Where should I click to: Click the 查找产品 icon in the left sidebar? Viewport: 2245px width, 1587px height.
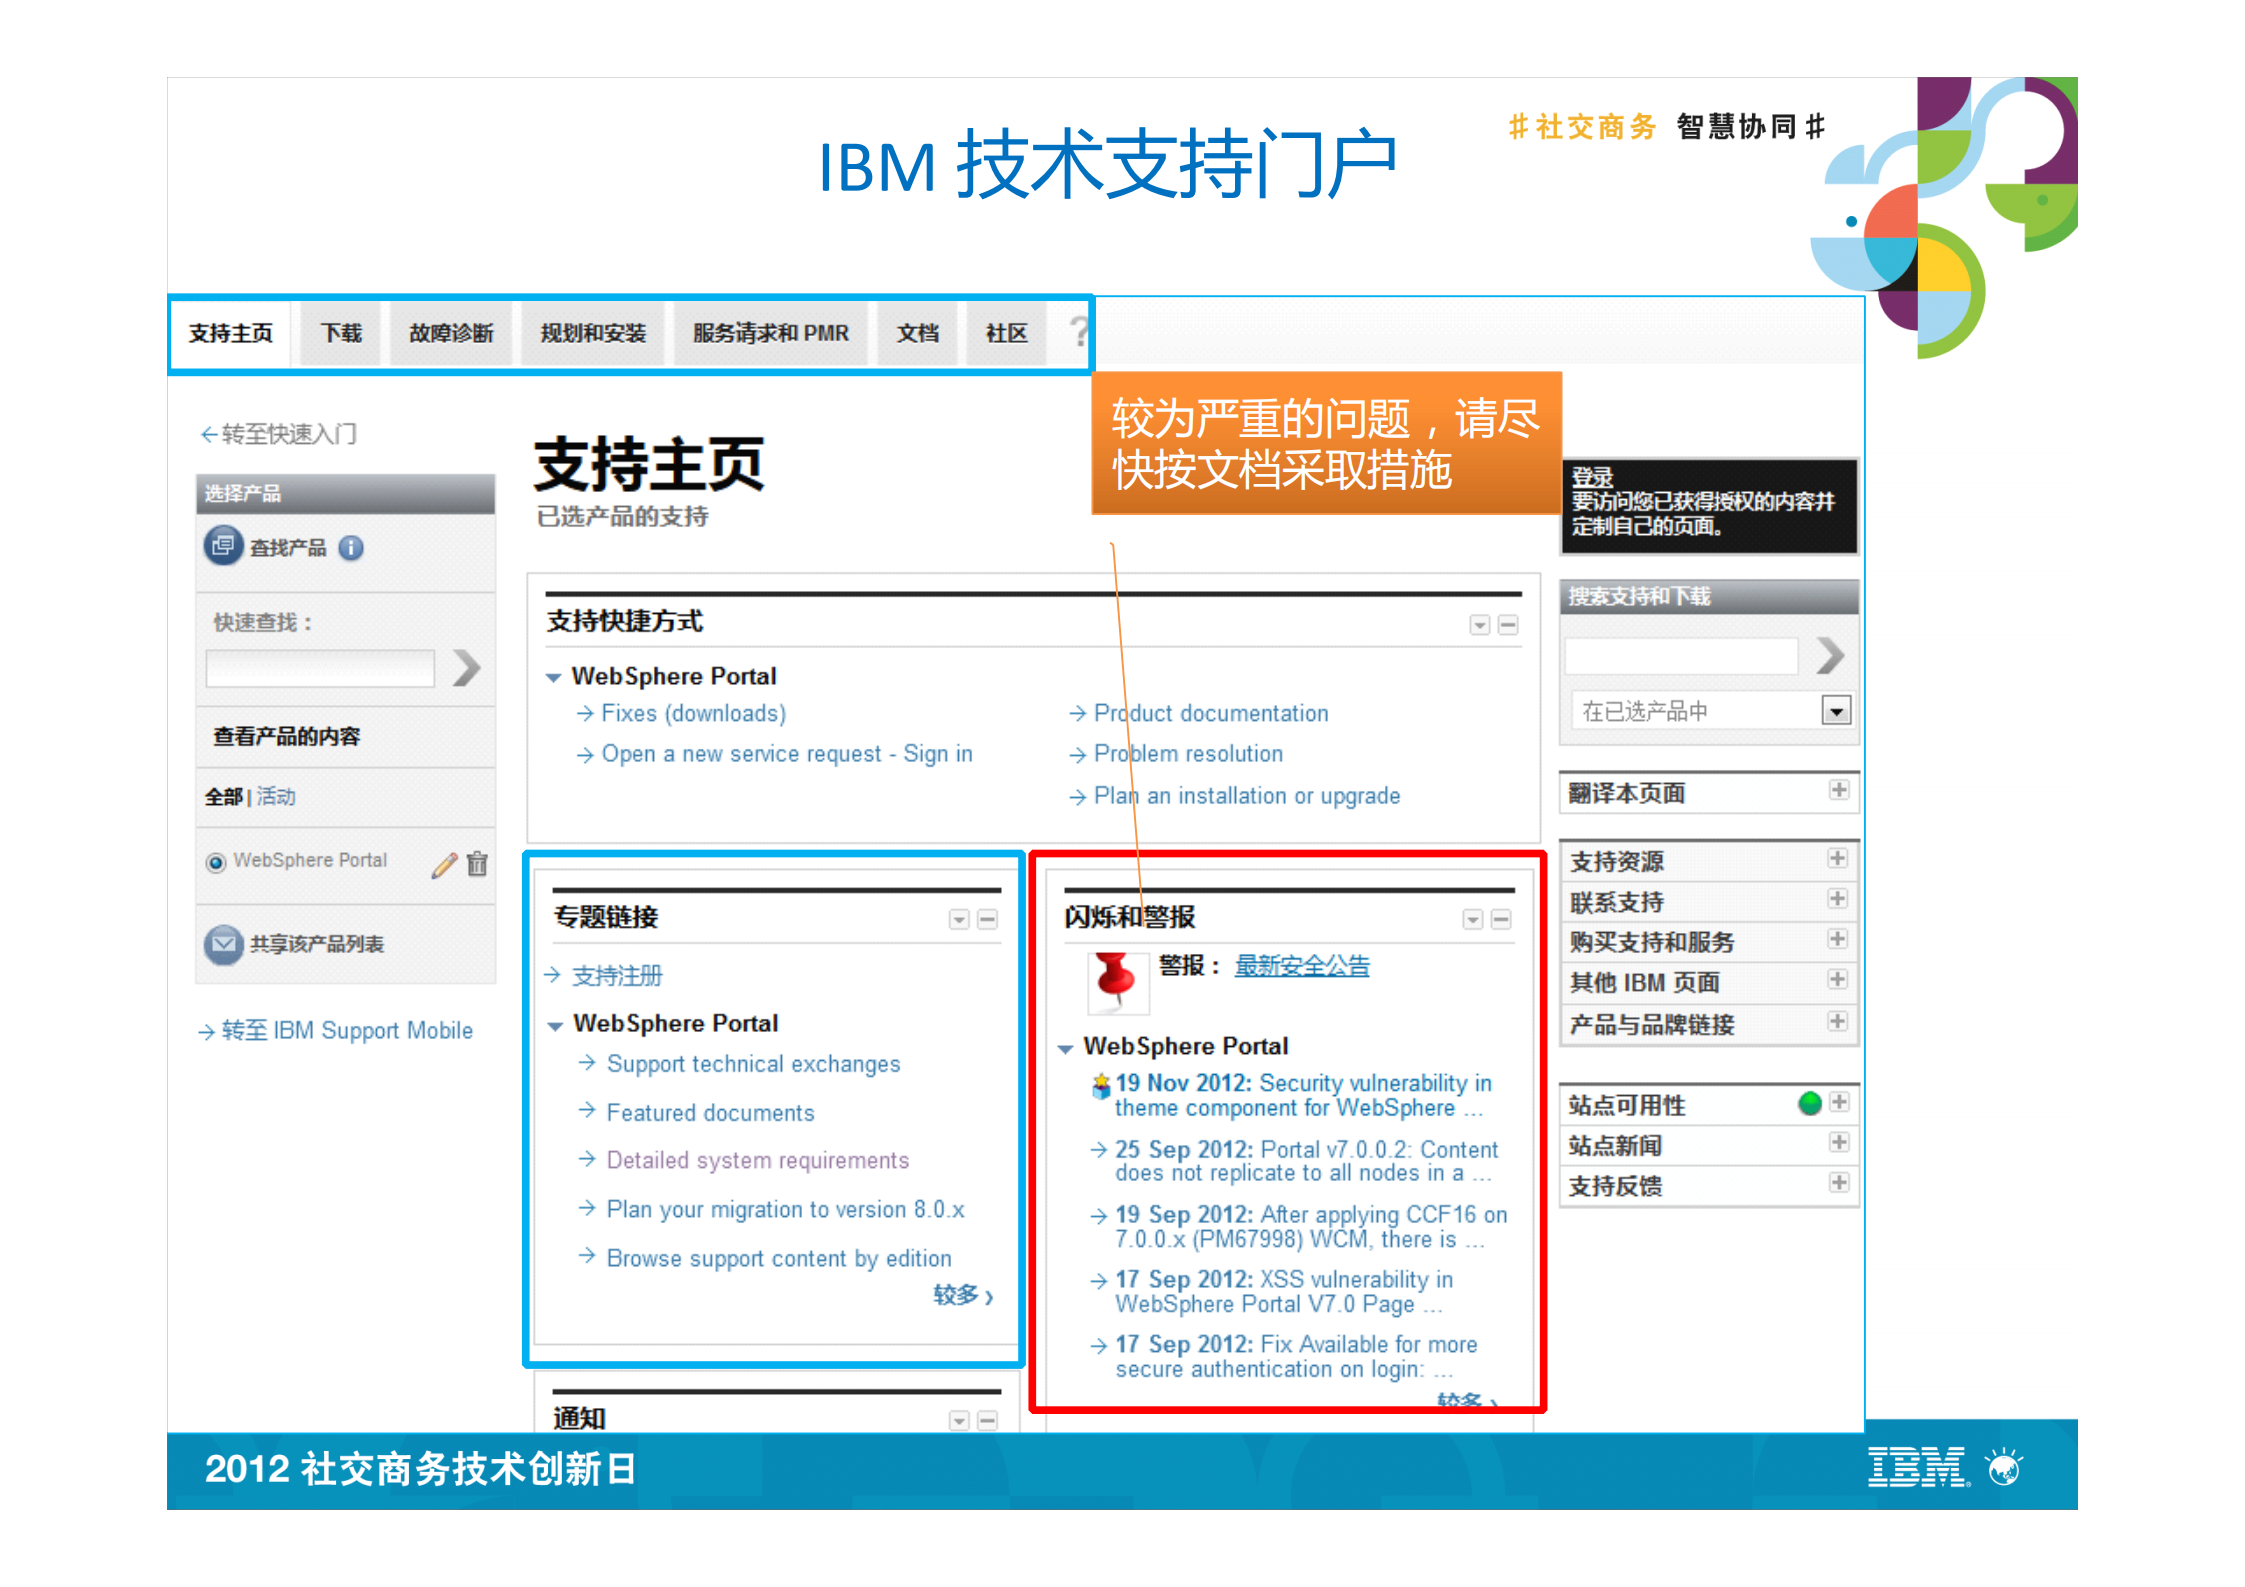tap(224, 546)
